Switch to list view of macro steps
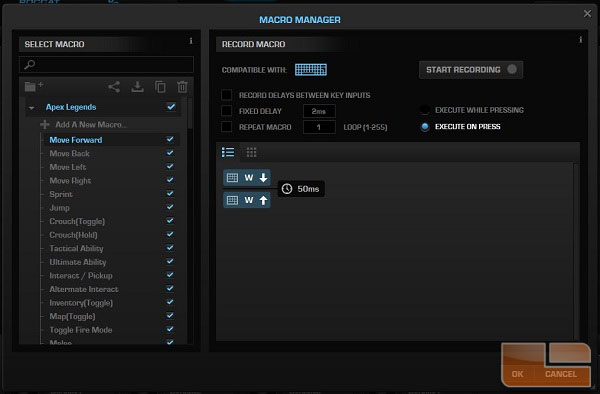 (228, 152)
